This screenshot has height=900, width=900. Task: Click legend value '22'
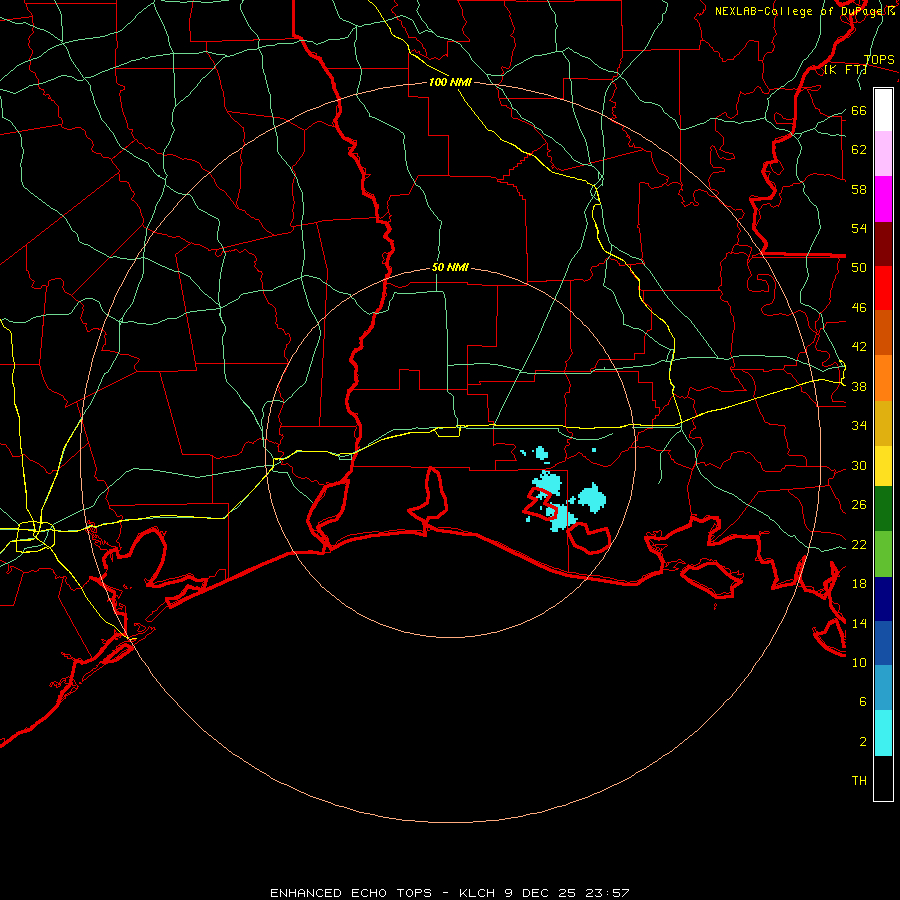click(x=859, y=545)
